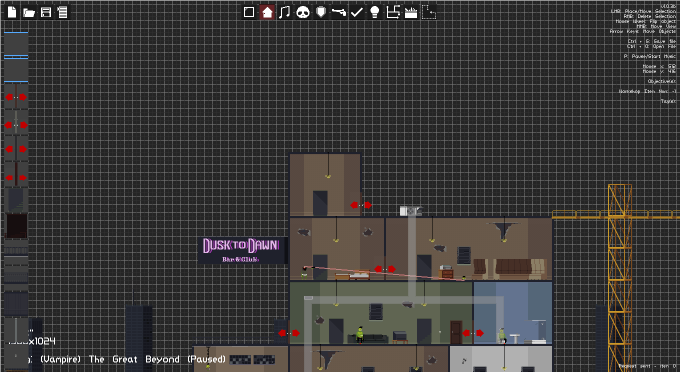Select the Dusk to Dawn neon sign
Screen dimensions: 680x372
(x=242, y=250)
